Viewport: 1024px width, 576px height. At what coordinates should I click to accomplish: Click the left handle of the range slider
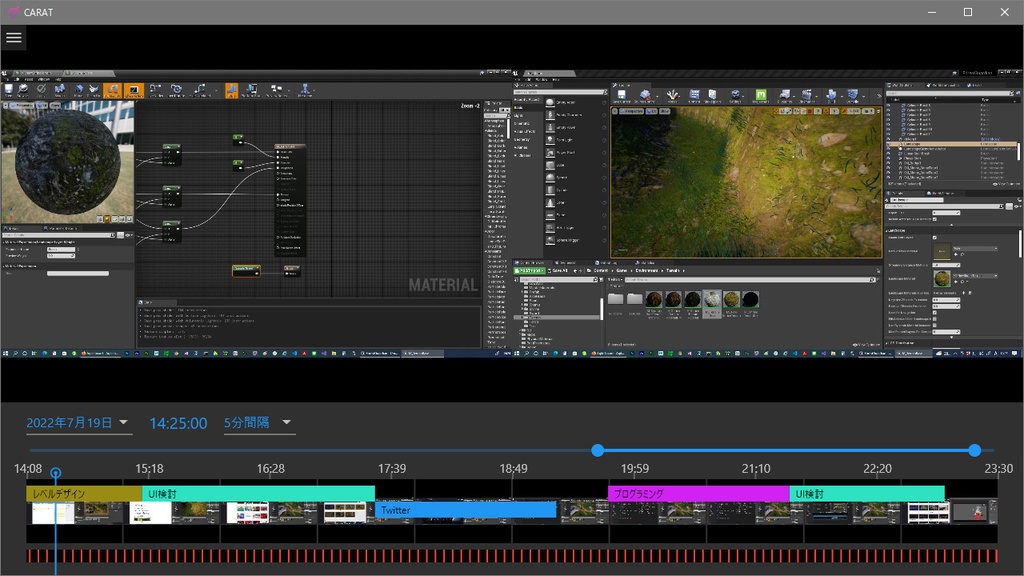point(598,450)
